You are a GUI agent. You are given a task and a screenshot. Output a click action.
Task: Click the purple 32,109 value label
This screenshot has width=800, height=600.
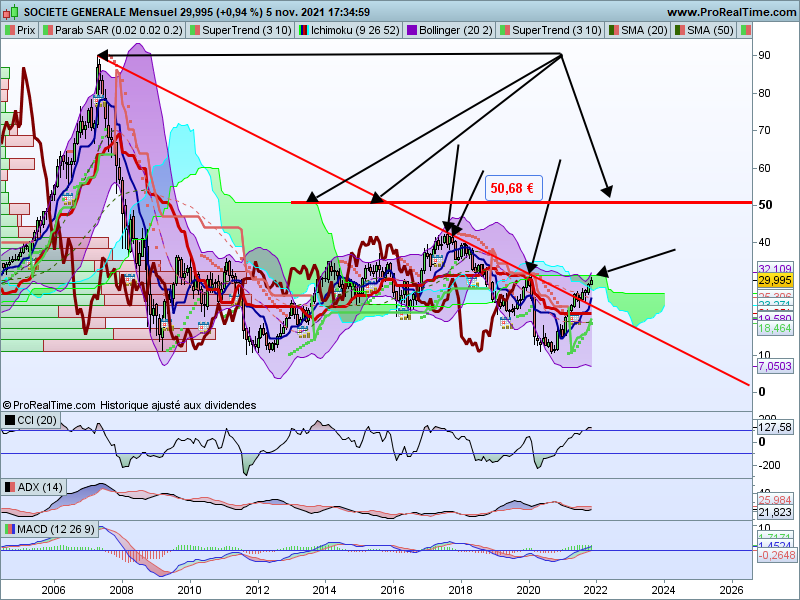(x=774, y=268)
